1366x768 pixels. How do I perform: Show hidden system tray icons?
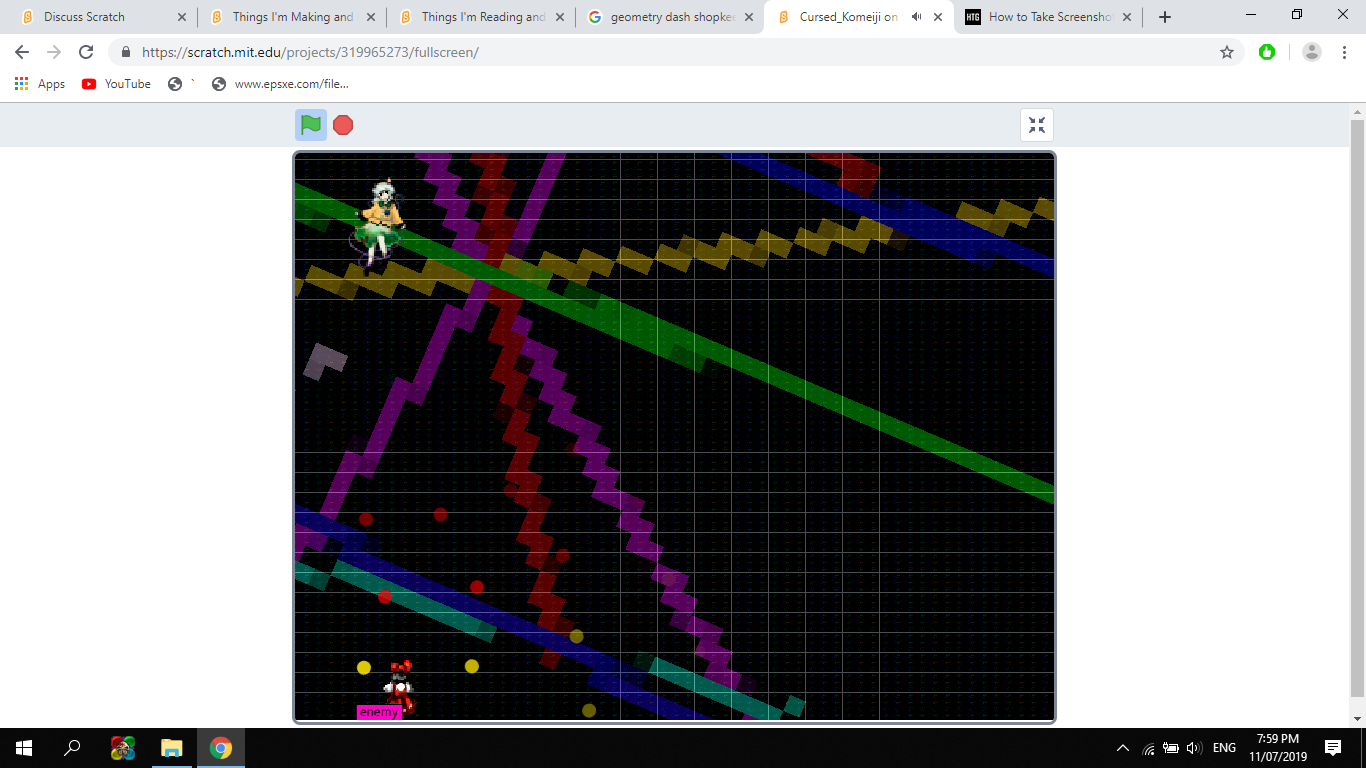pos(1123,748)
